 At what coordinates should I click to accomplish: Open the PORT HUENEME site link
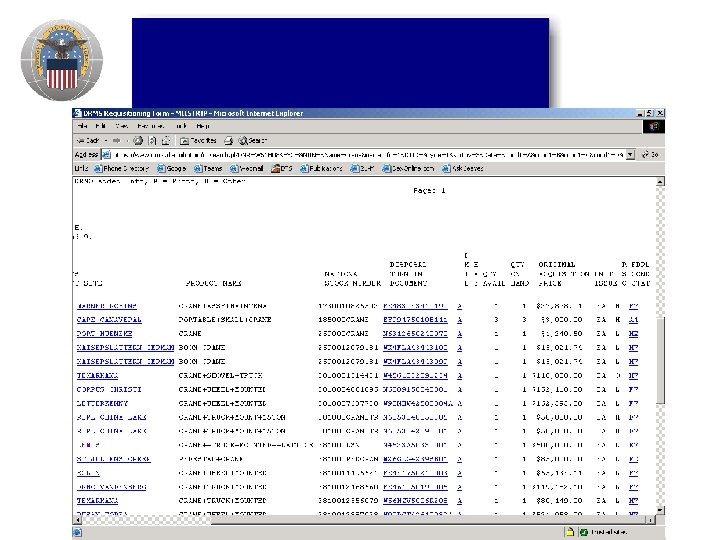coord(104,333)
